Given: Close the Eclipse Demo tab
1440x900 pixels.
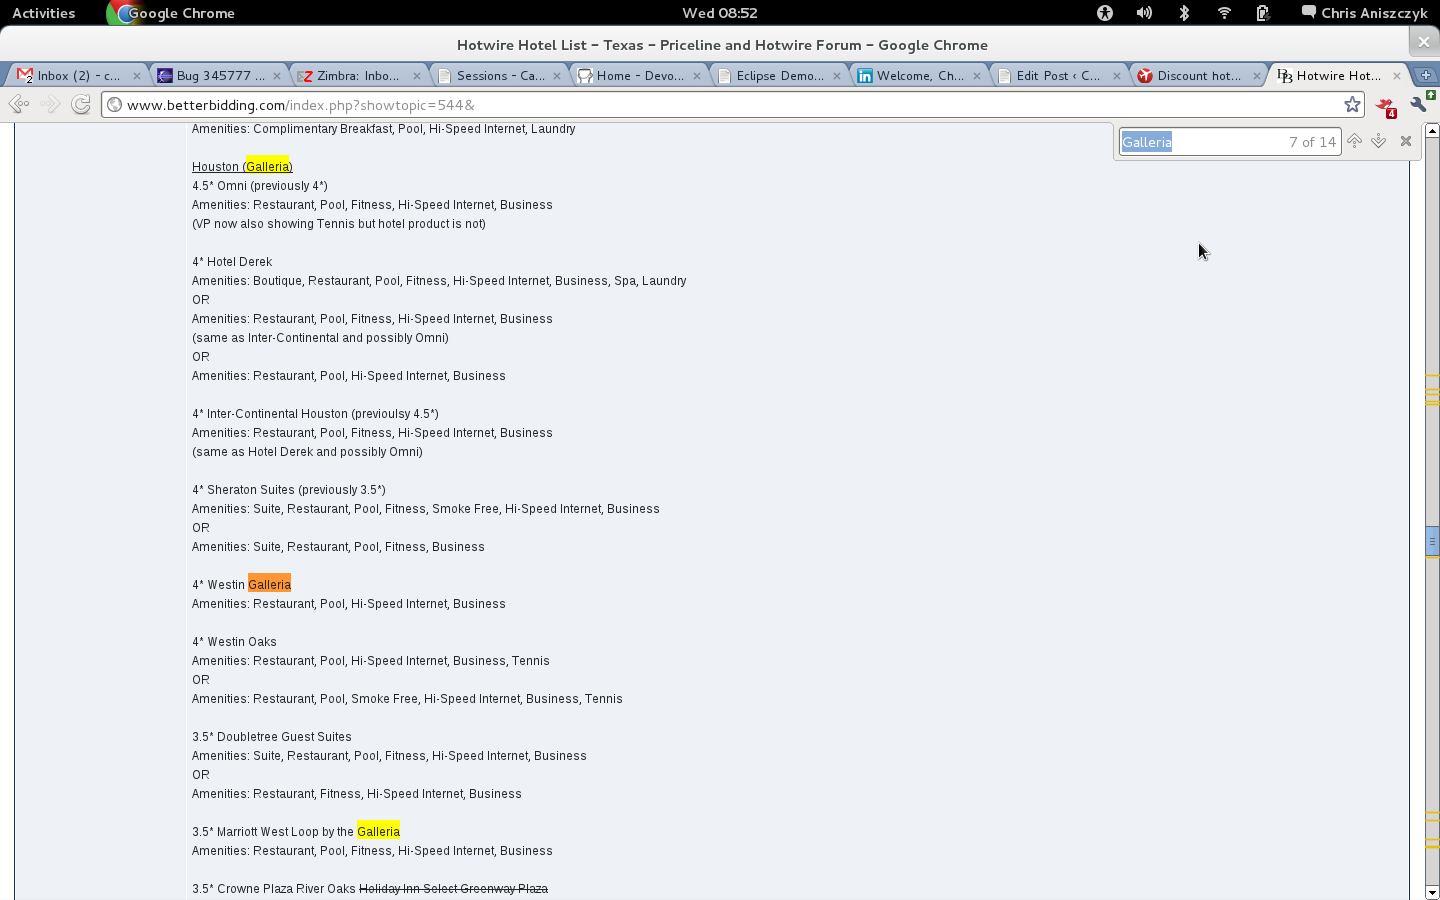Looking at the screenshot, I should [837, 76].
